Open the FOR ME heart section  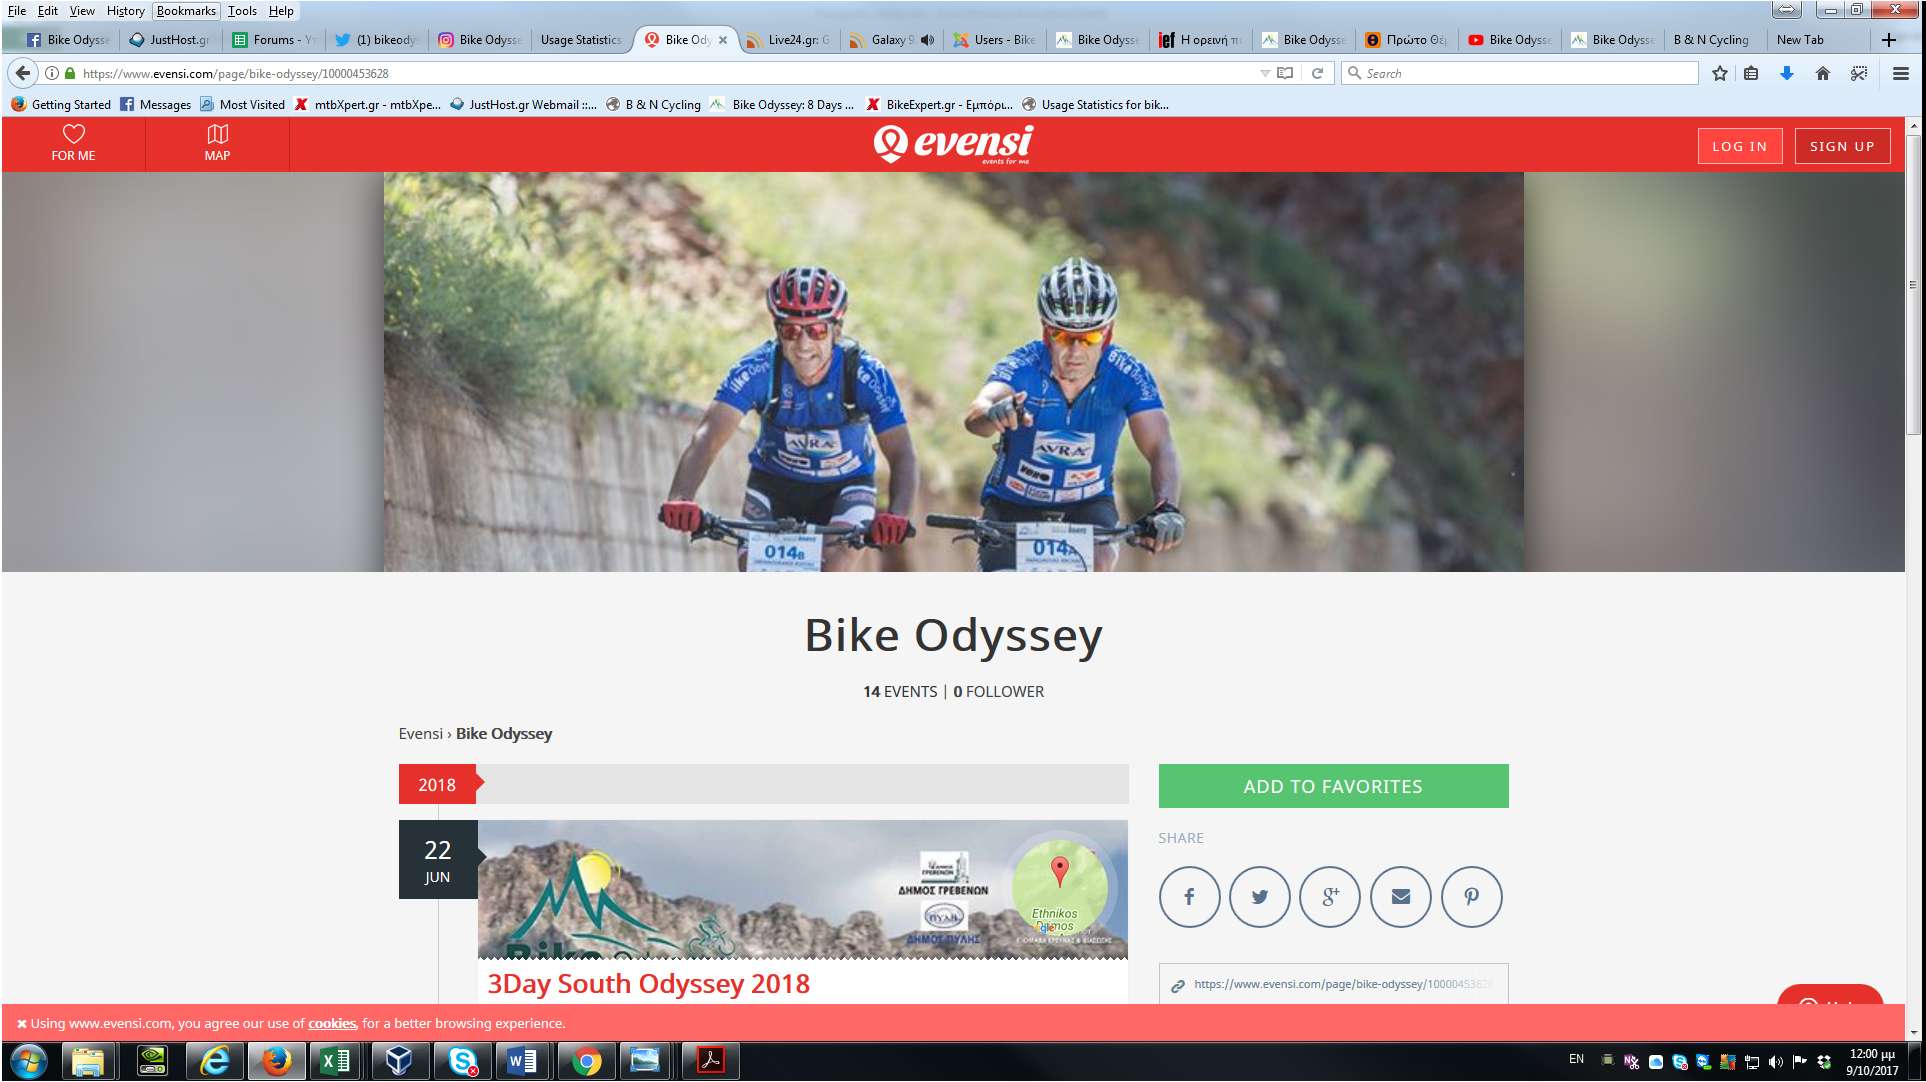point(73,143)
